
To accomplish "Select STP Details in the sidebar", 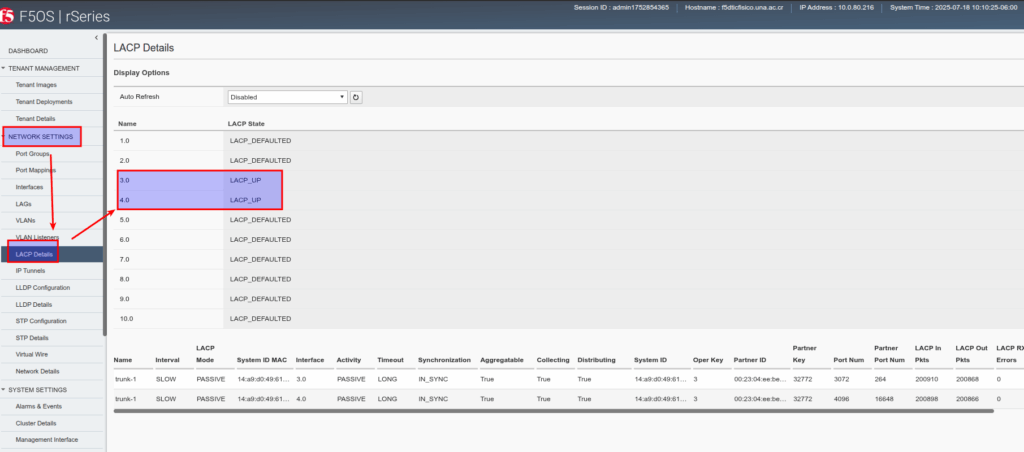I will click(x=32, y=338).
